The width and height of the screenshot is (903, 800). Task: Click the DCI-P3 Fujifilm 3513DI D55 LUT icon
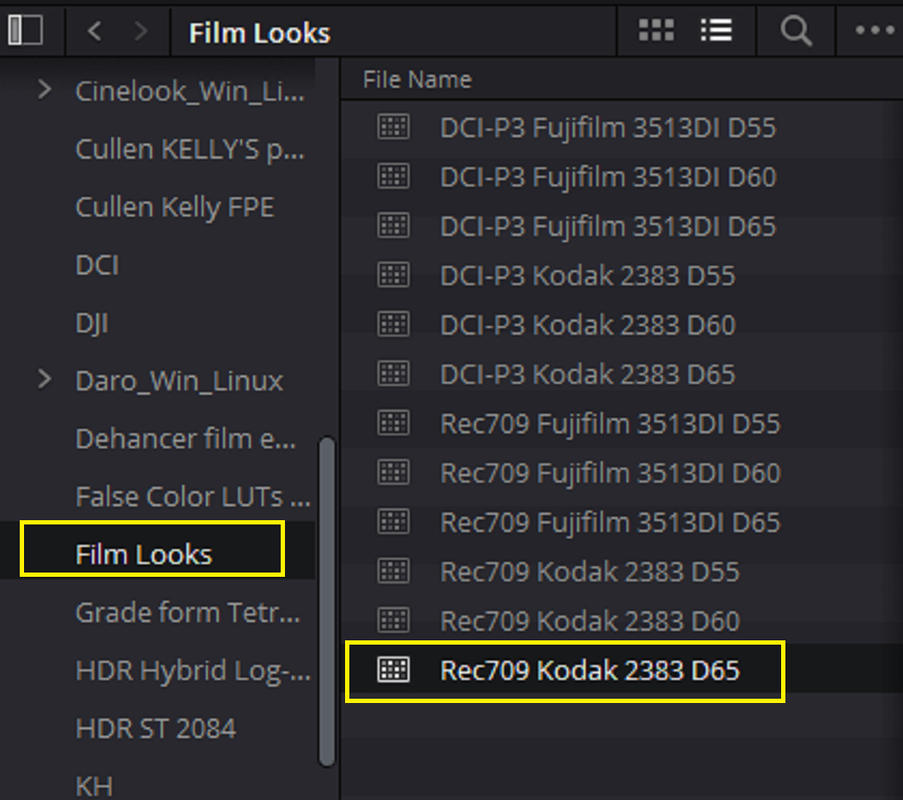(394, 127)
